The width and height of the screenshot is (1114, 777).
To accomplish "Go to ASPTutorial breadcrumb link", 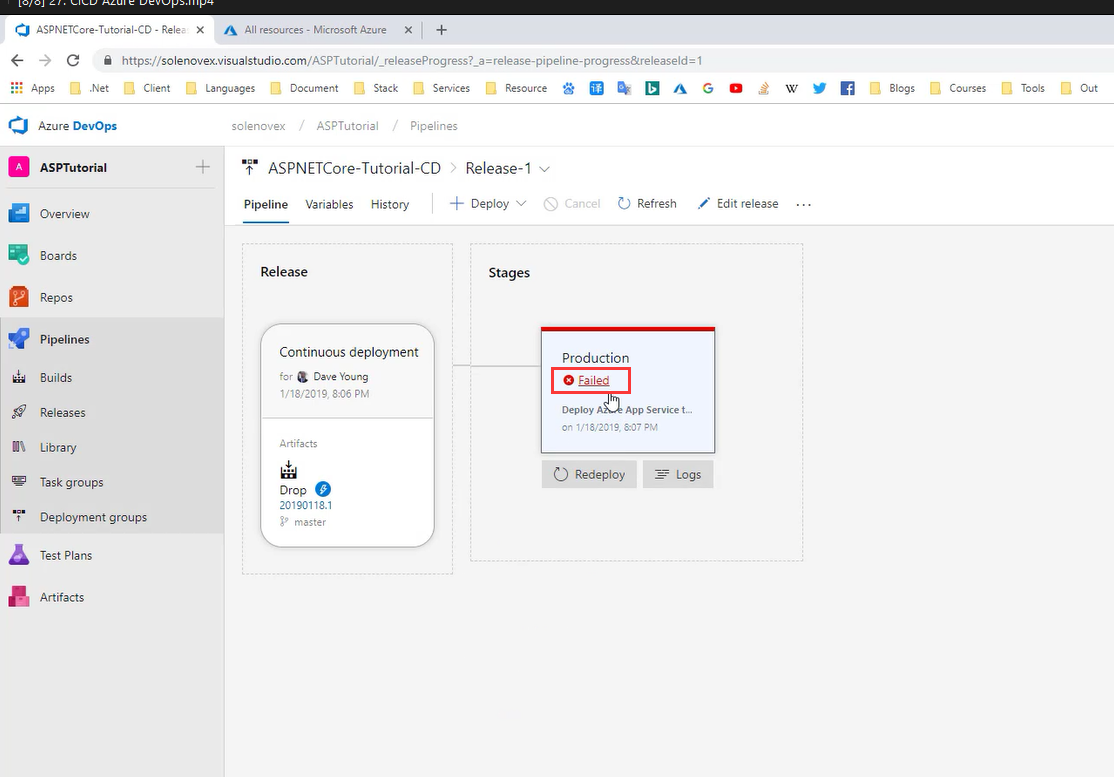I will 347,126.
